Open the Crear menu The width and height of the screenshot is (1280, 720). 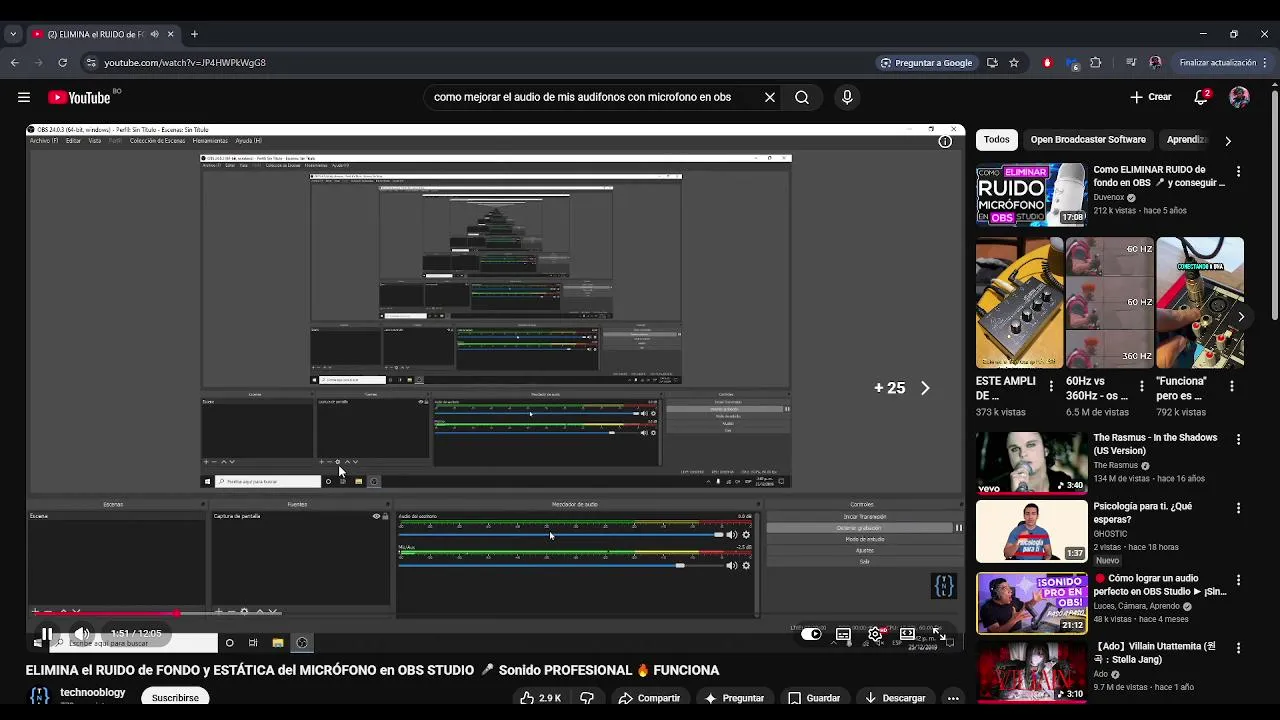pos(1150,97)
